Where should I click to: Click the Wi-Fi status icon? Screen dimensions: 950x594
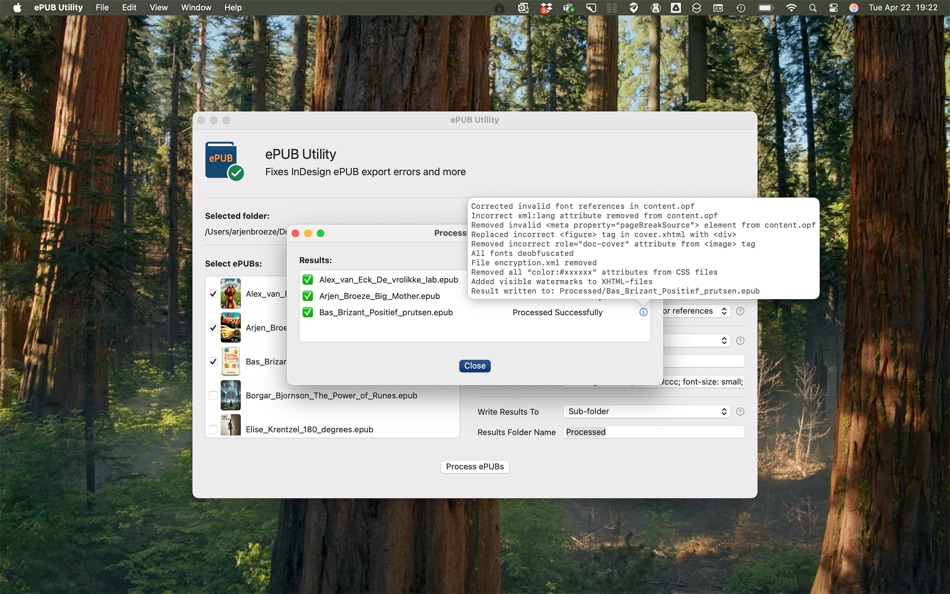(x=791, y=8)
